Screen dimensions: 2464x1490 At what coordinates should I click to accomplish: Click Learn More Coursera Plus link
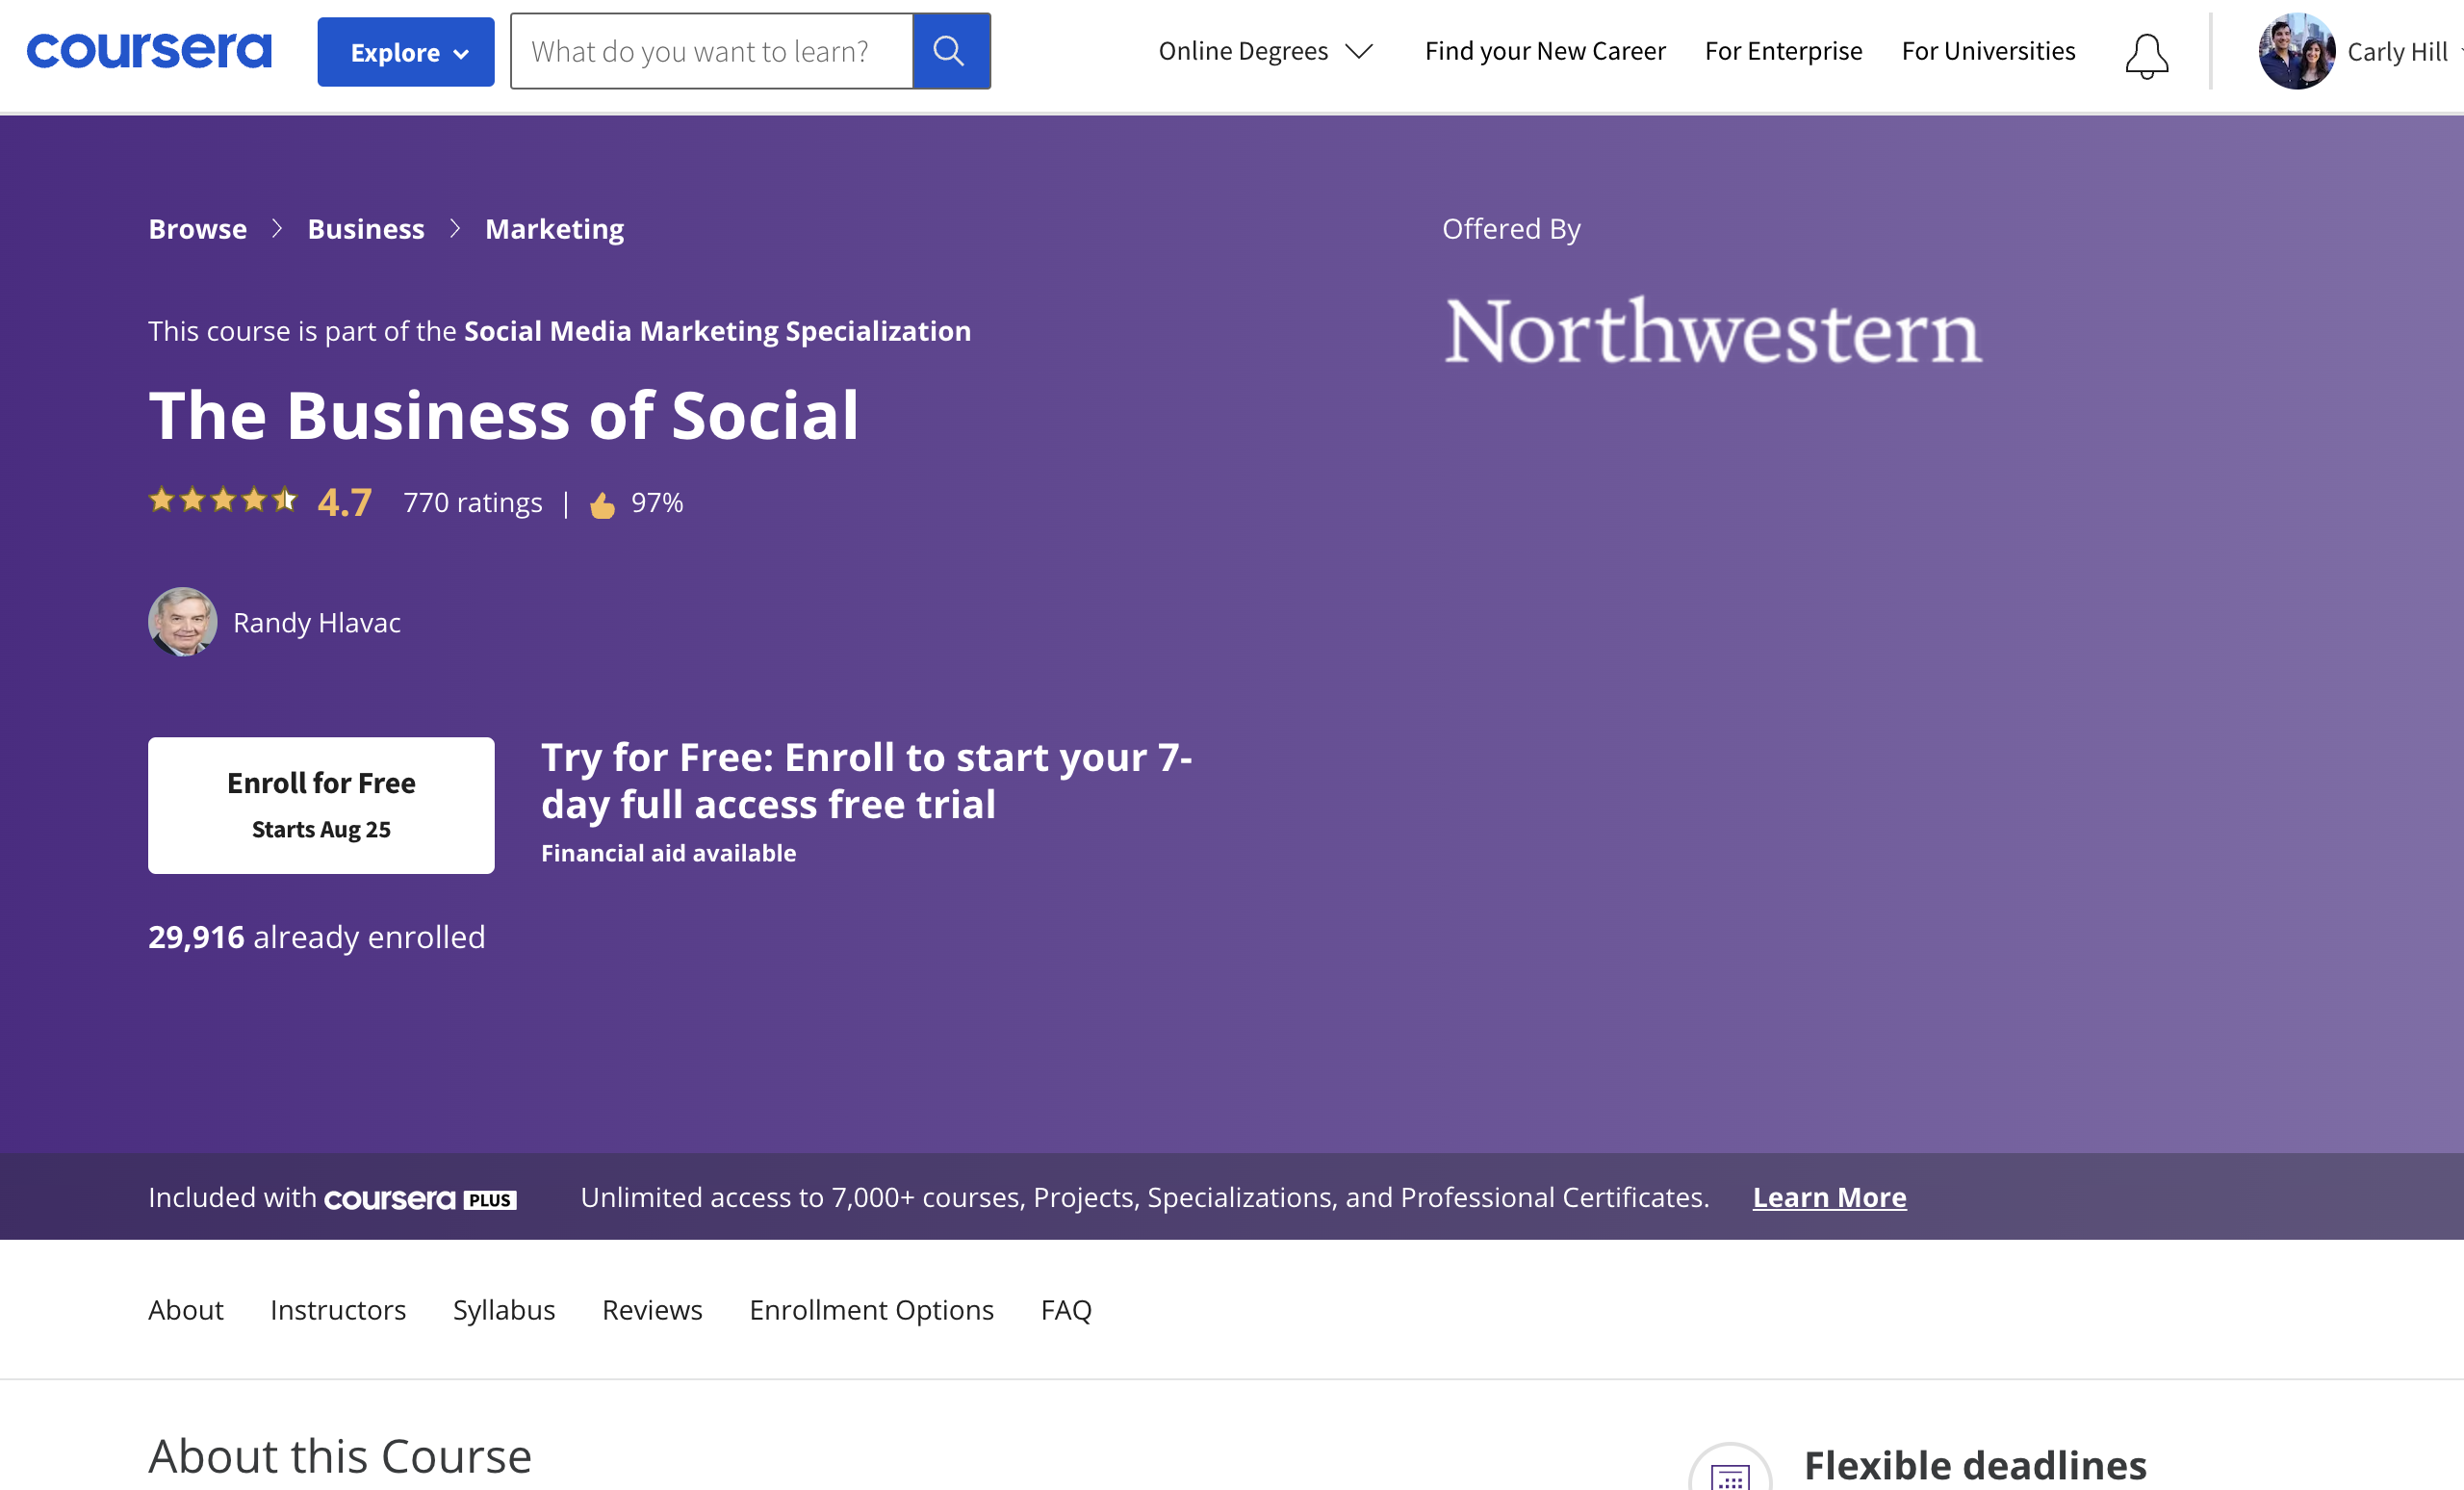(1831, 1196)
